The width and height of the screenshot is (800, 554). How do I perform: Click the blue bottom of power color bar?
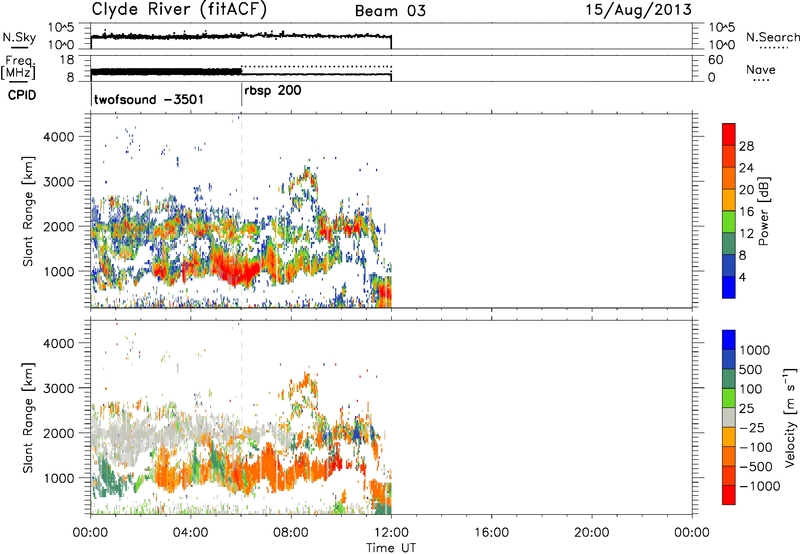point(729,287)
